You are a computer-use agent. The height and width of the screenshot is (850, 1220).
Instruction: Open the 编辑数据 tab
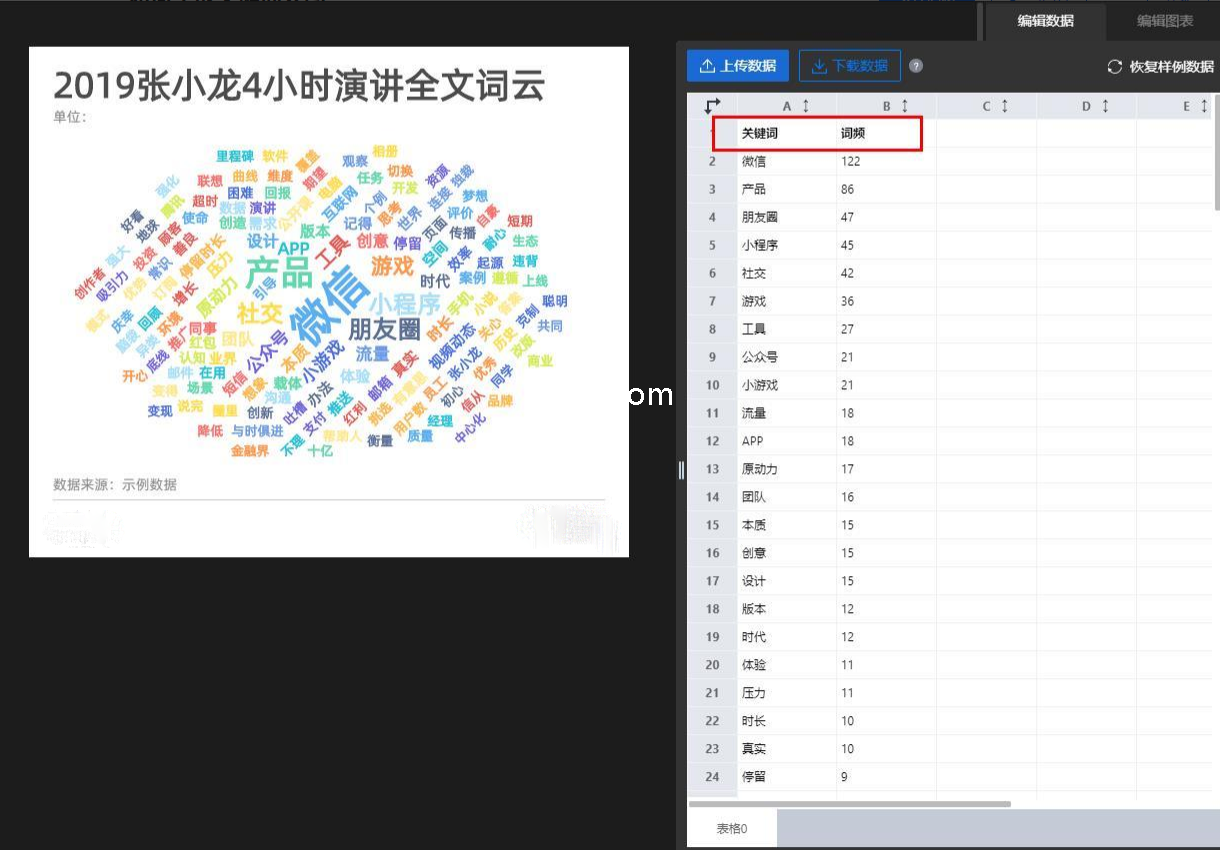click(x=1045, y=21)
